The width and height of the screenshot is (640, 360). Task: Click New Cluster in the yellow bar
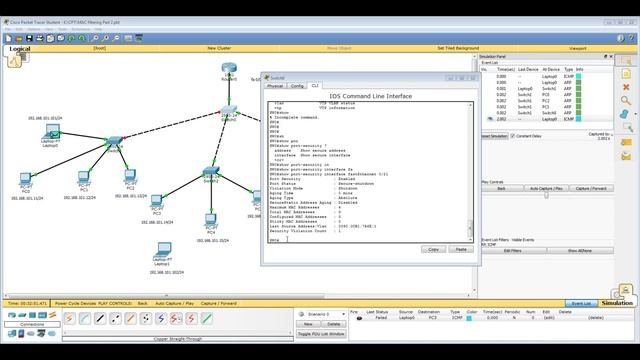tap(219, 48)
